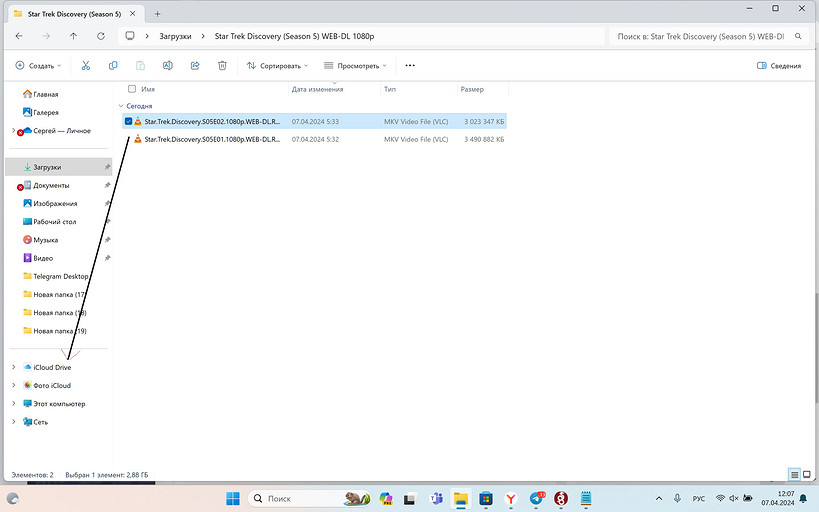
Task: Uncheck the Star.Trek.Discovery.S05E02 file checkbox
Action: click(128, 121)
